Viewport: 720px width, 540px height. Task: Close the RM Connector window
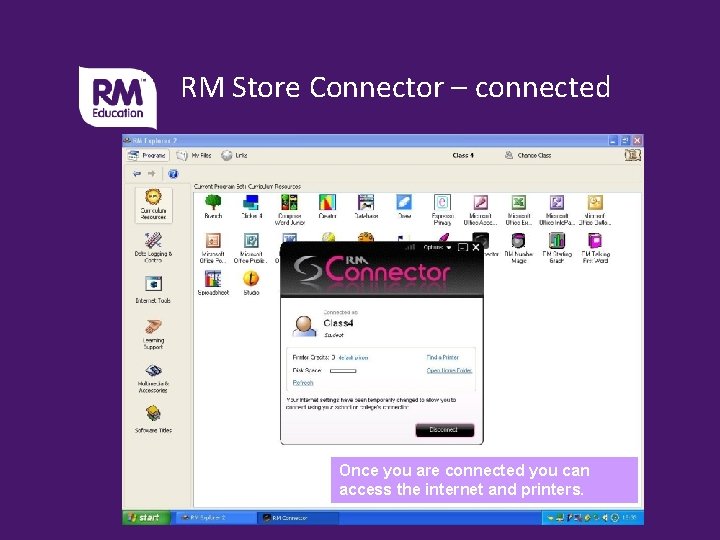tap(476, 248)
